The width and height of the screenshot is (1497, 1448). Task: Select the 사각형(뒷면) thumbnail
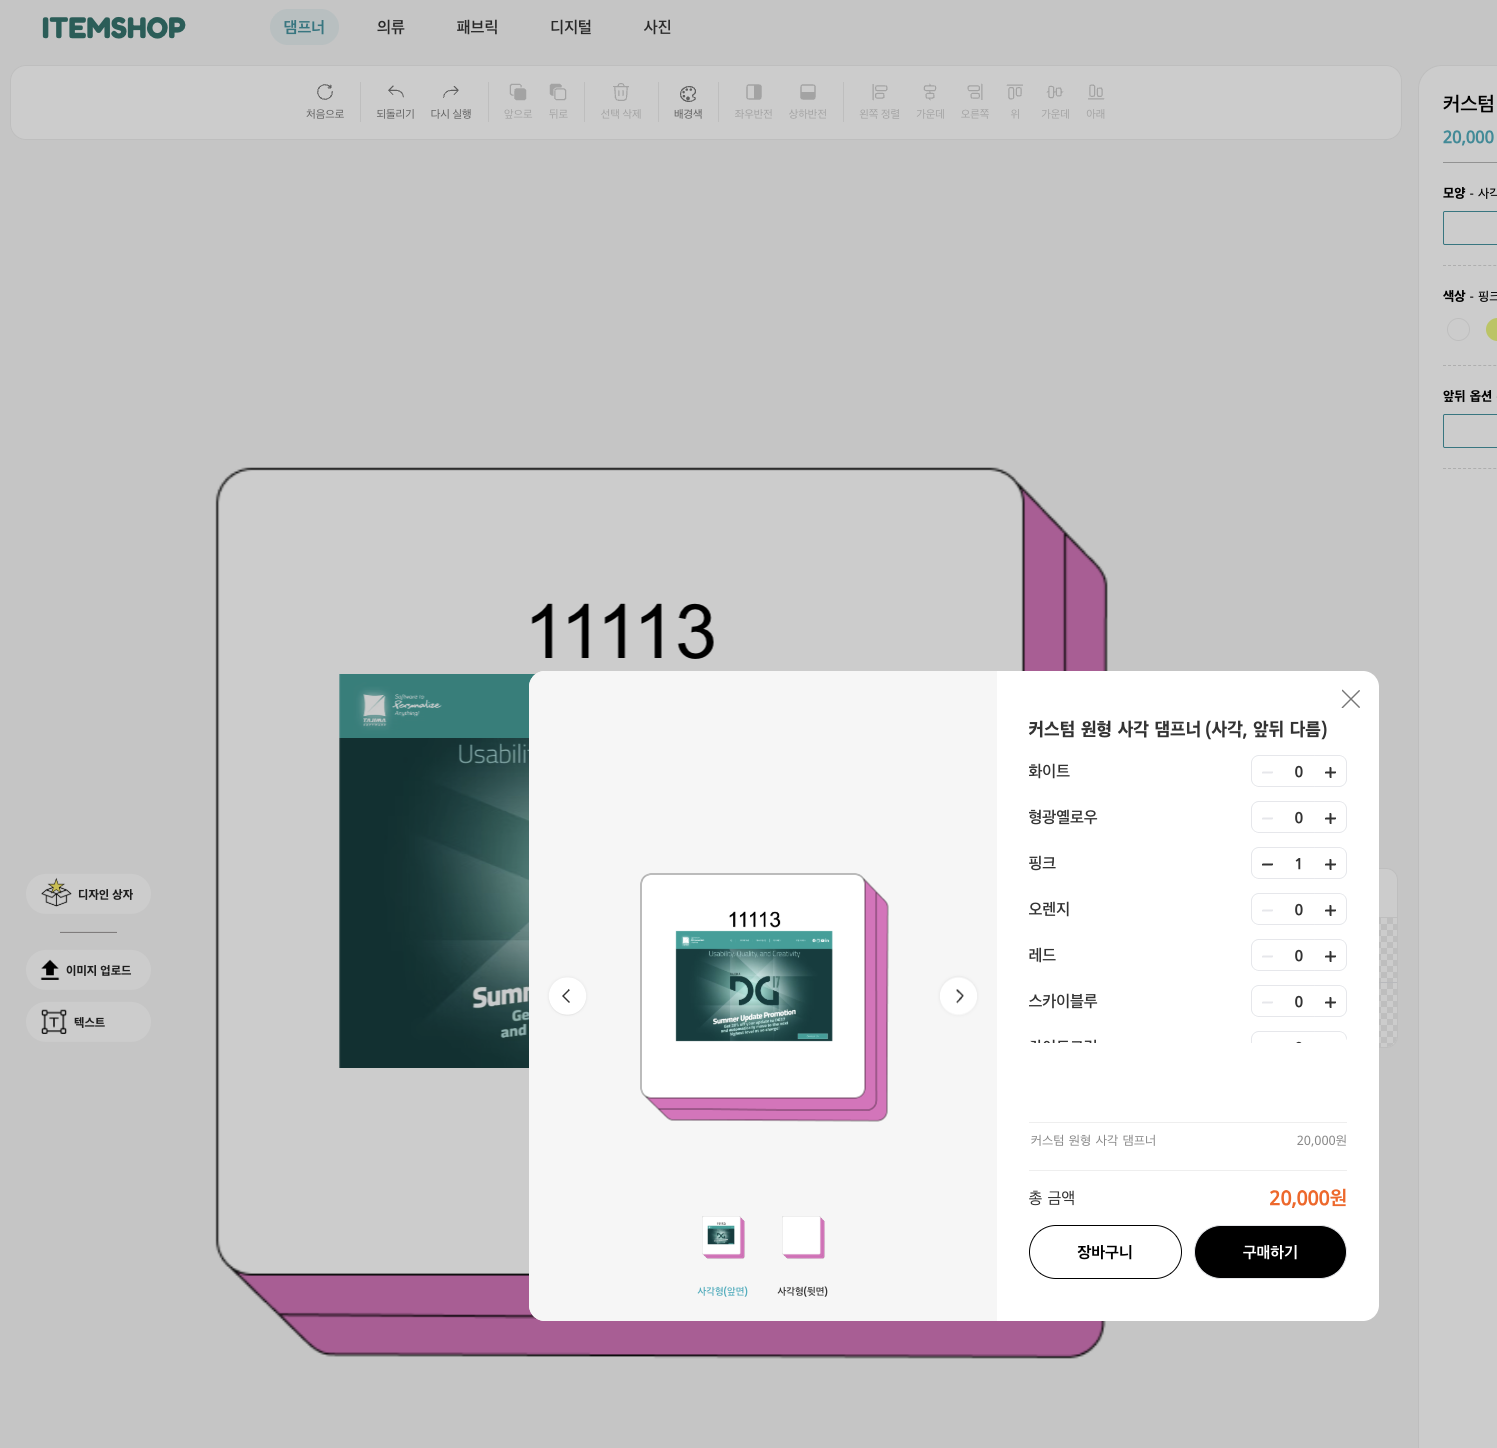coord(802,1240)
